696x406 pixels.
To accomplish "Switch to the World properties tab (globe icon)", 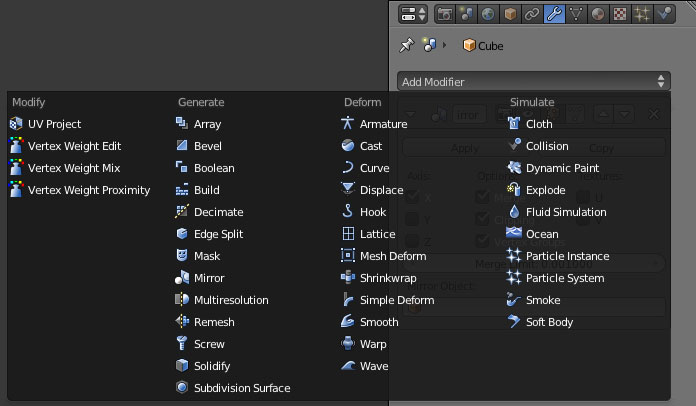I will [487, 14].
